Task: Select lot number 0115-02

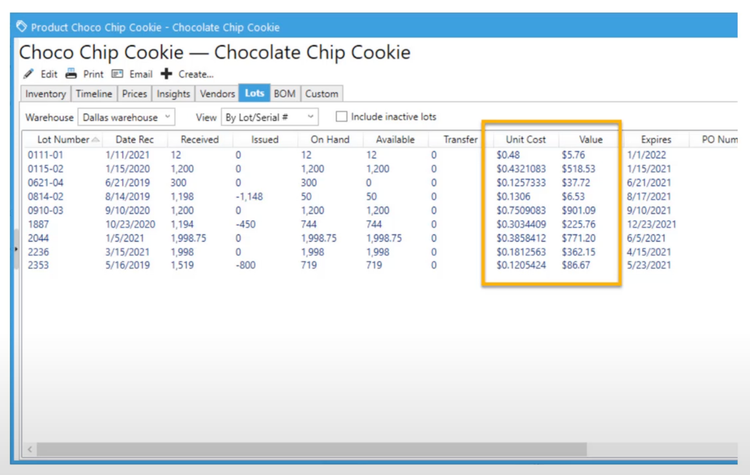Action: click(x=45, y=169)
